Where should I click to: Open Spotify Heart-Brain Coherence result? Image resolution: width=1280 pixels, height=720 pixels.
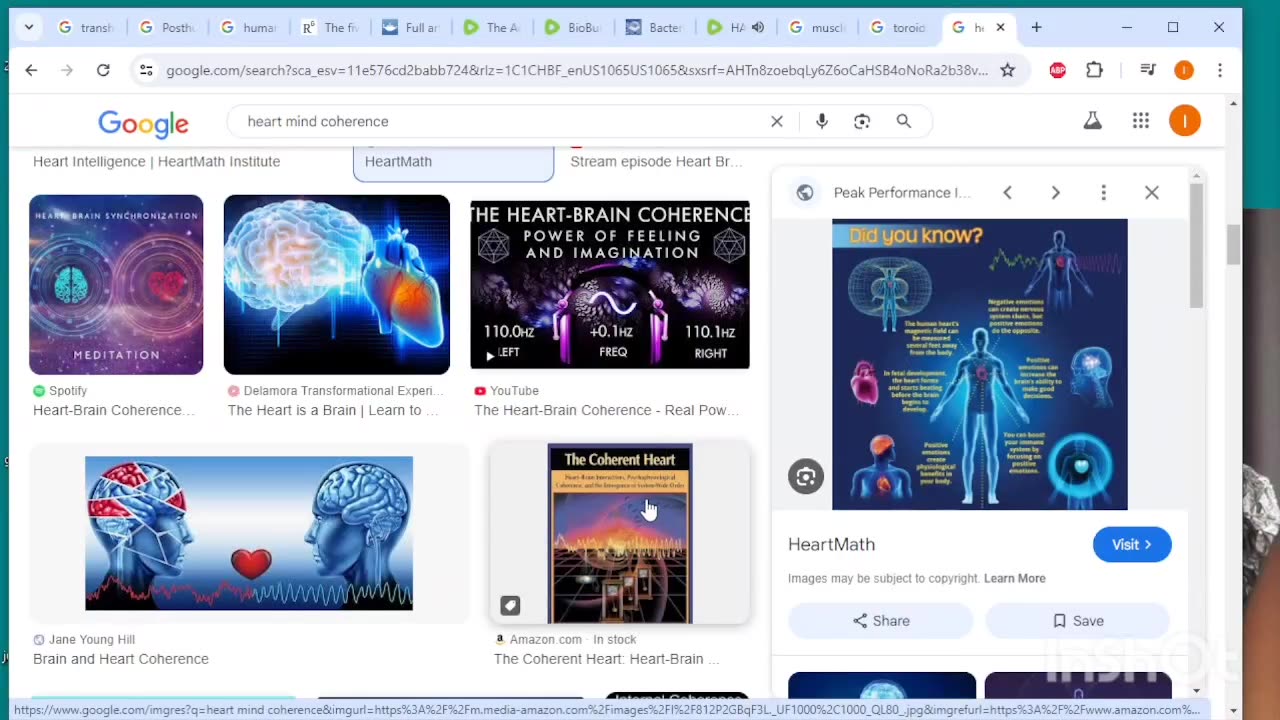(x=114, y=410)
